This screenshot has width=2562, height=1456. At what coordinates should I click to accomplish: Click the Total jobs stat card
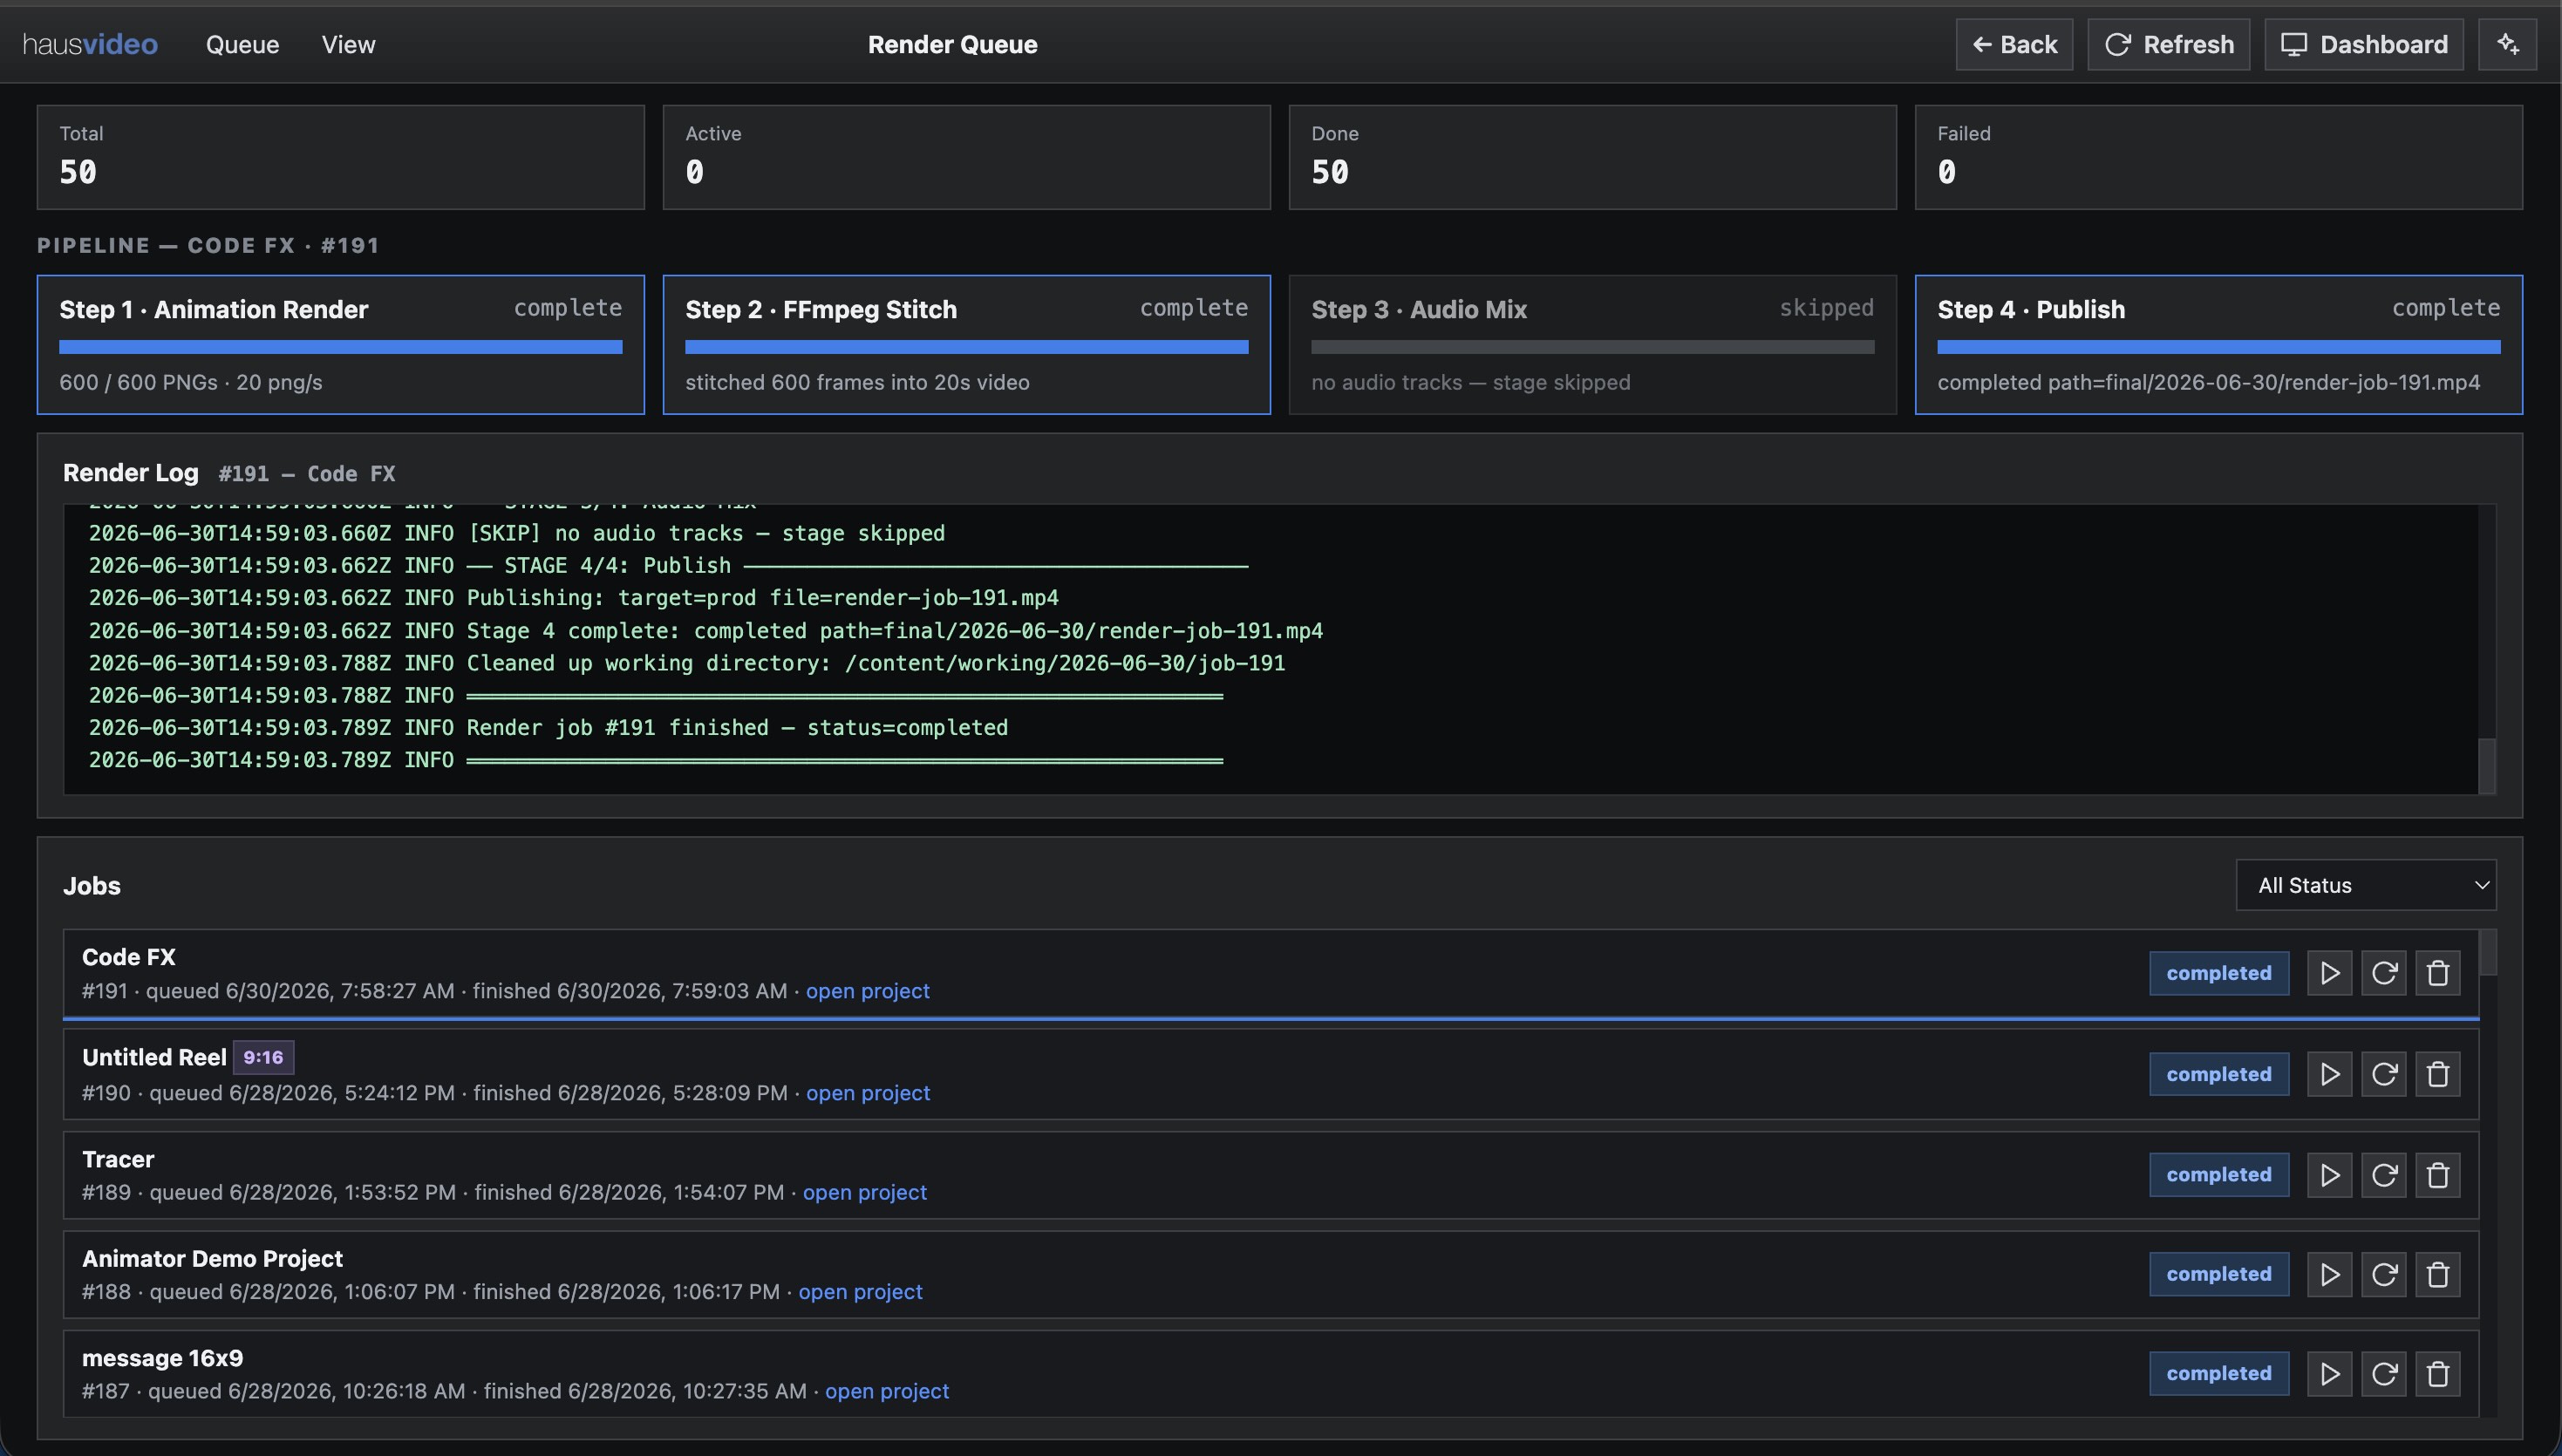coord(341,157)
